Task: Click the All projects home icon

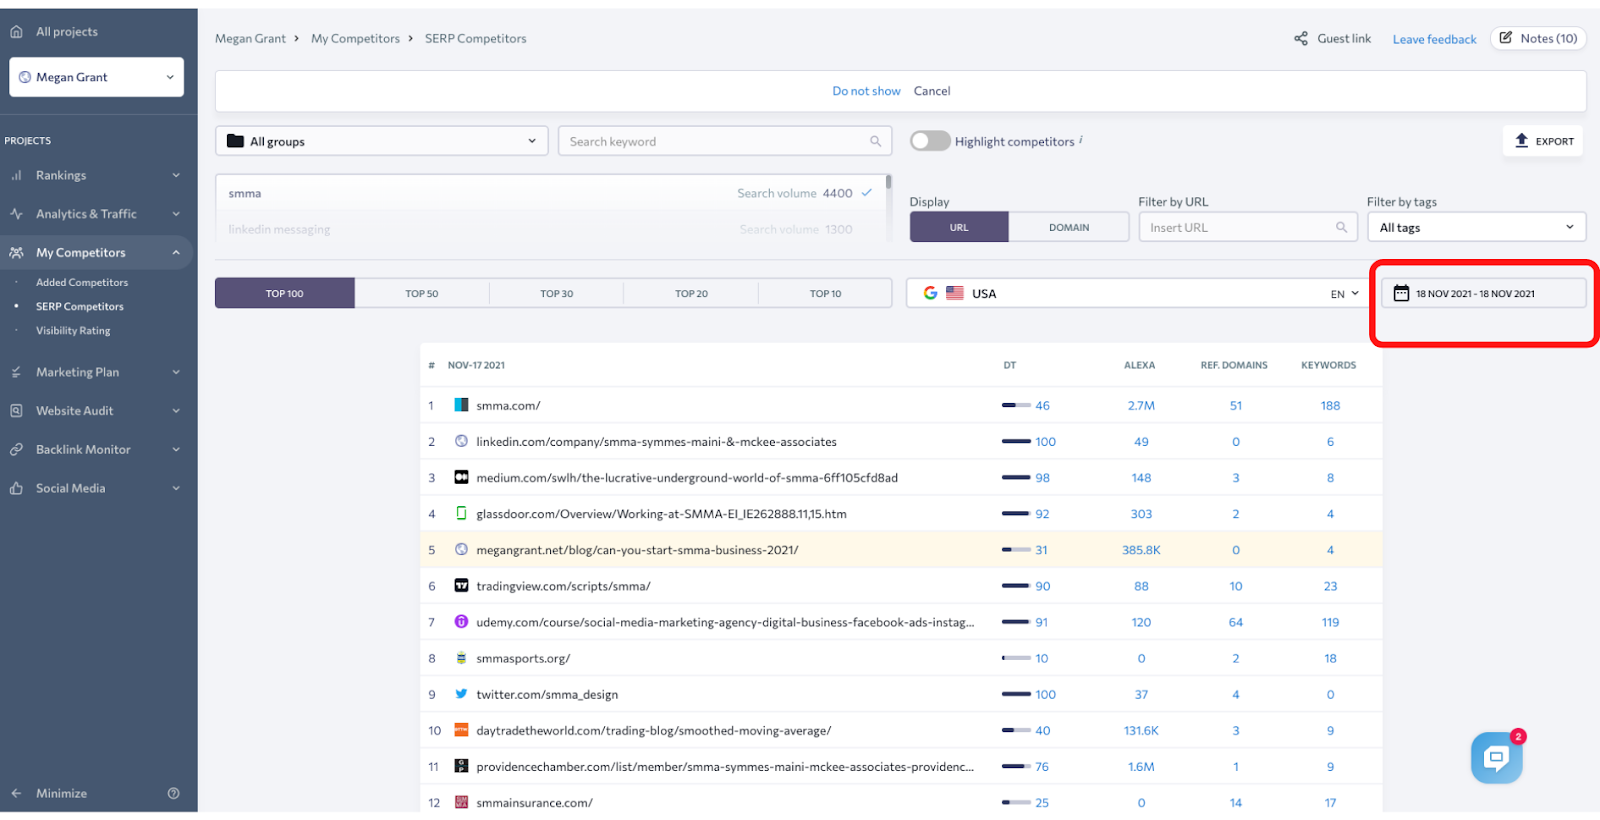Action: (16, 32)
